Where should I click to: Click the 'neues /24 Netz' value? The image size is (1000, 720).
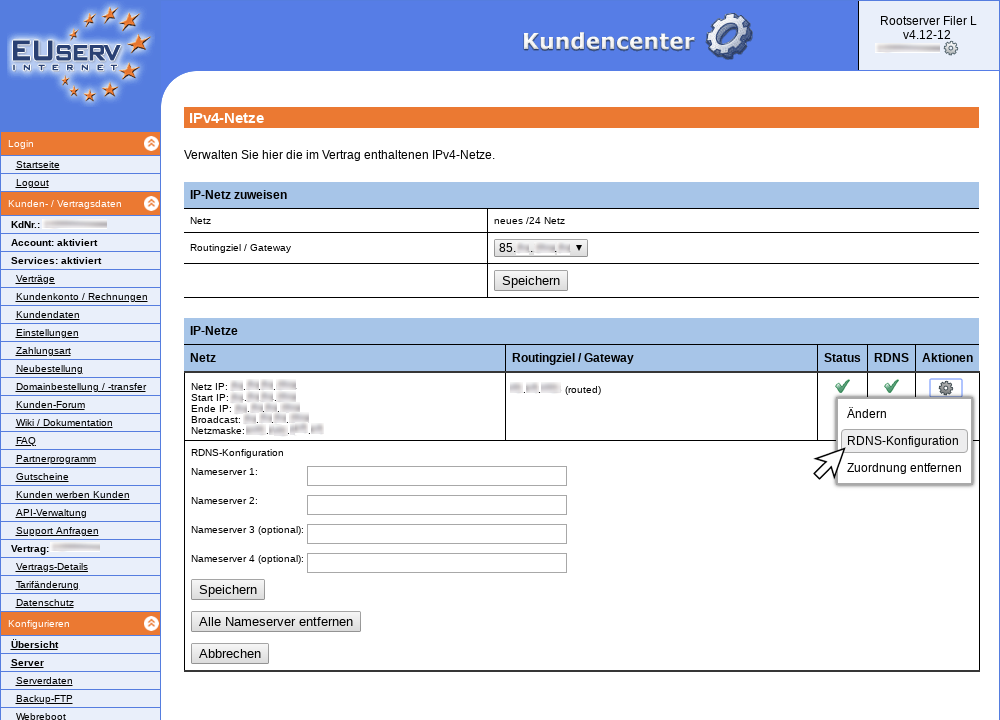coord(529,221)
